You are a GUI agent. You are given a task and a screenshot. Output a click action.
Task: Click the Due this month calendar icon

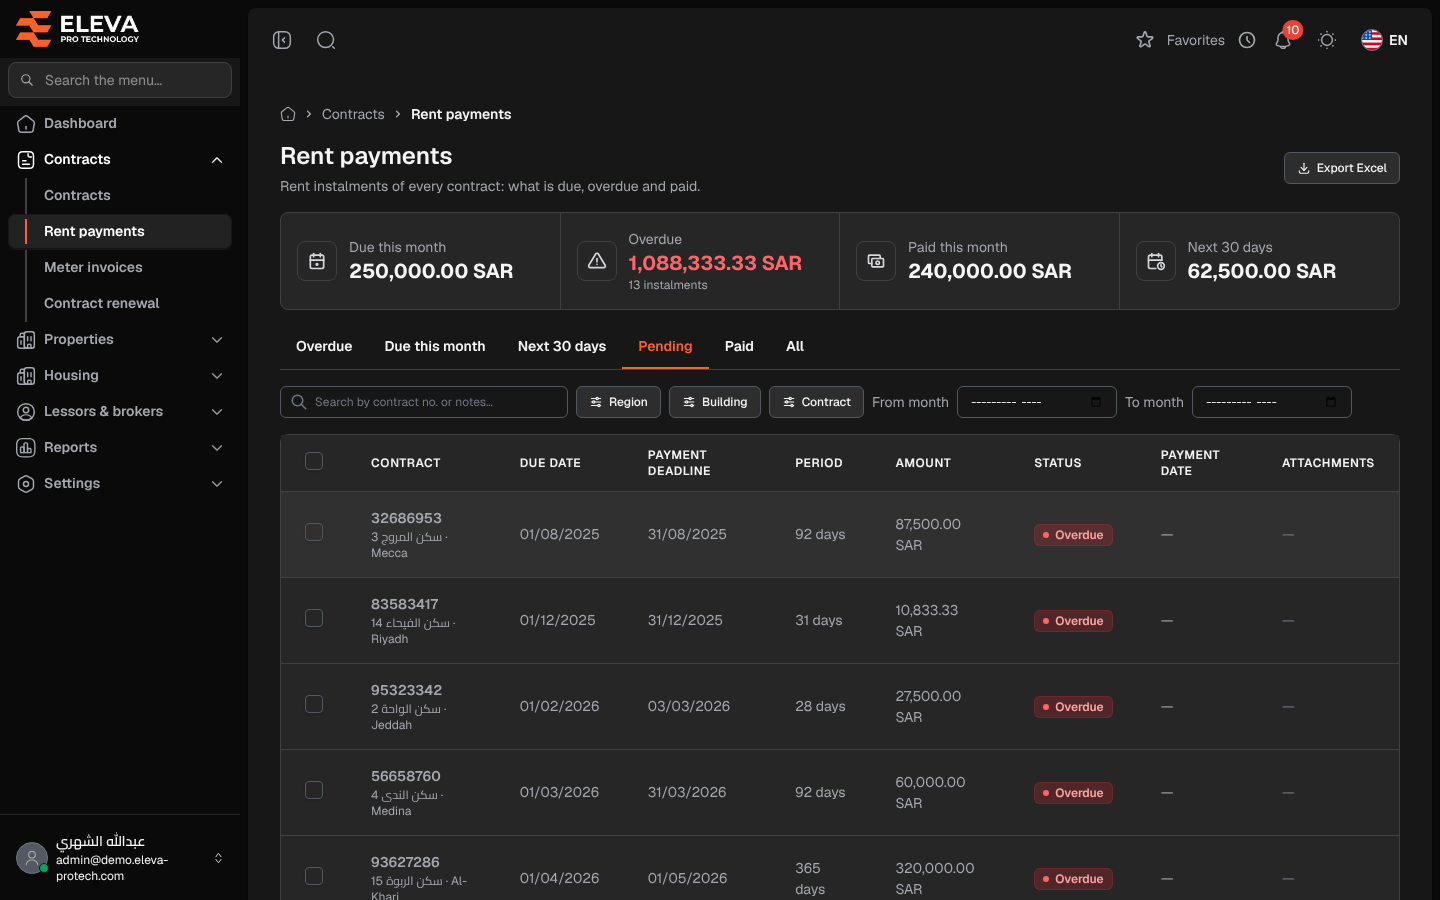pos(317,261)
